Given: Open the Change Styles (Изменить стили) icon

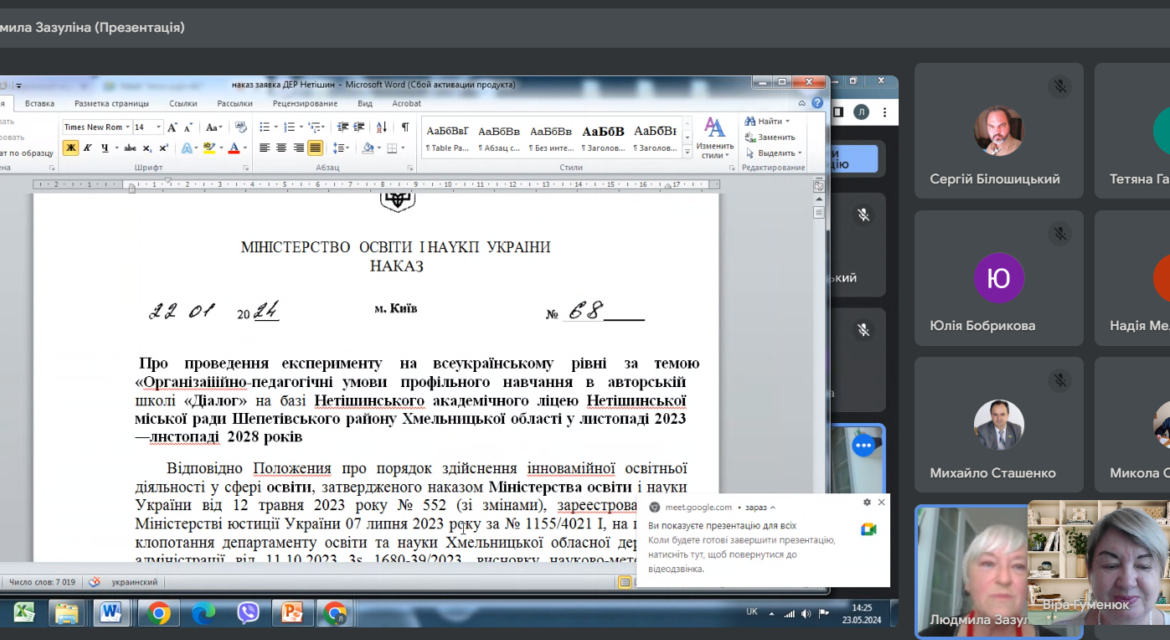Looking at the screenshot, I should point(714,137).
